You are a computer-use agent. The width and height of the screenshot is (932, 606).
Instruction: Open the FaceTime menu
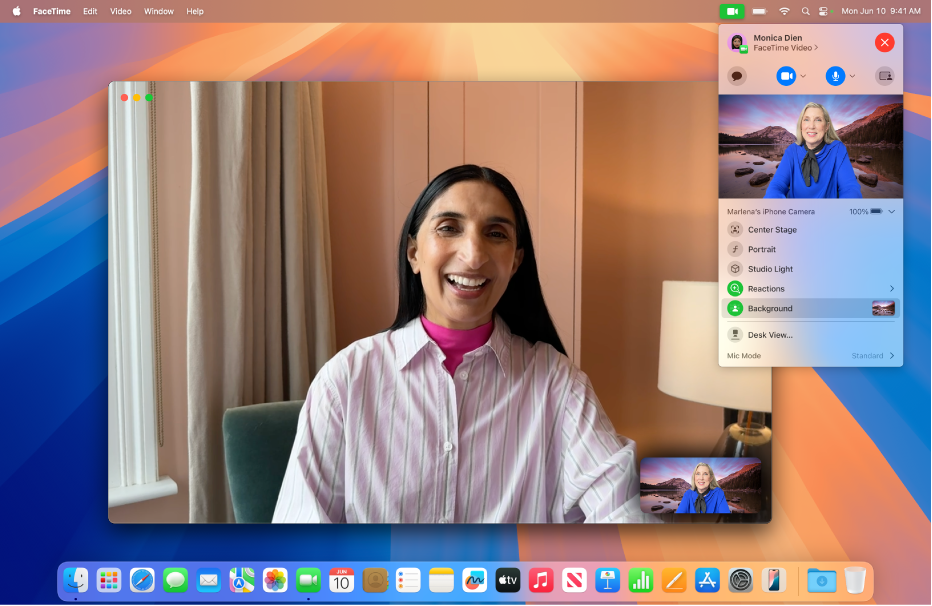(52, 11)
